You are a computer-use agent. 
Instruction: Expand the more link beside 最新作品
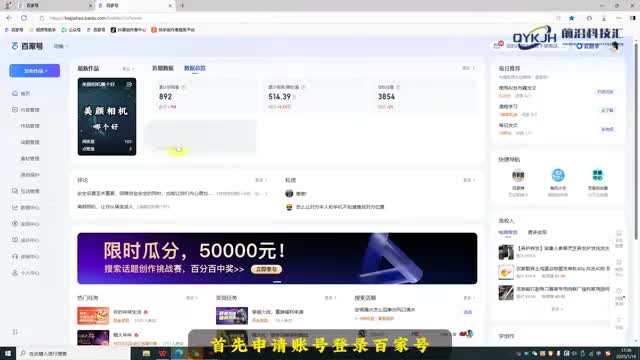point(128,69)
